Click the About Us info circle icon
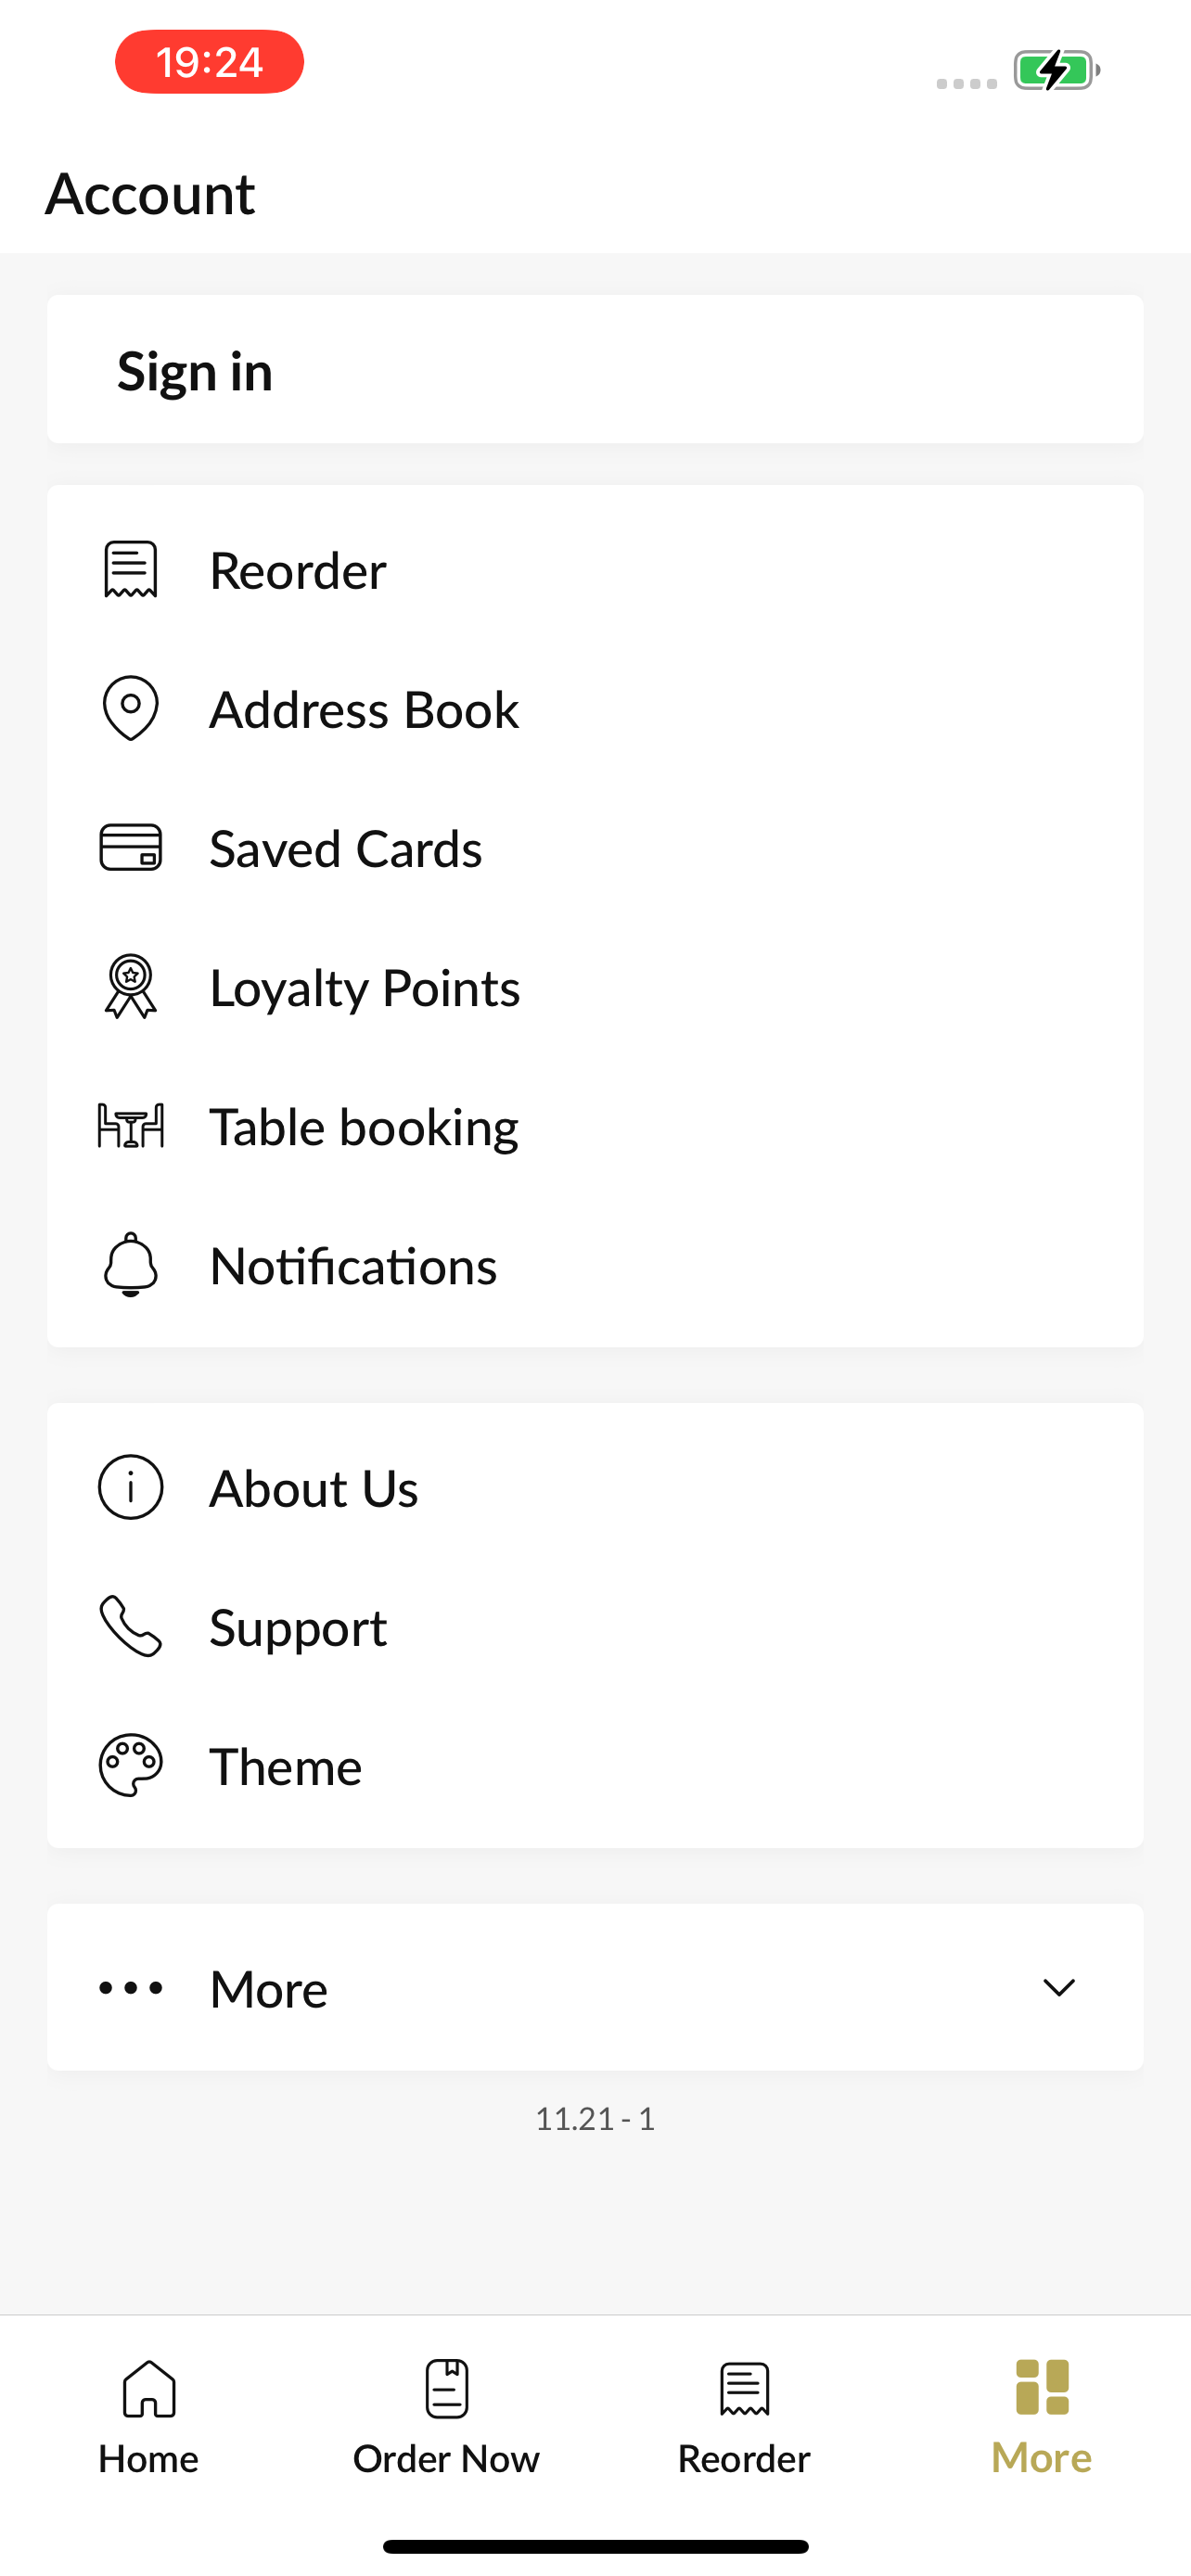This screenshot has height=2576, width=1191. pos(131,1488)
